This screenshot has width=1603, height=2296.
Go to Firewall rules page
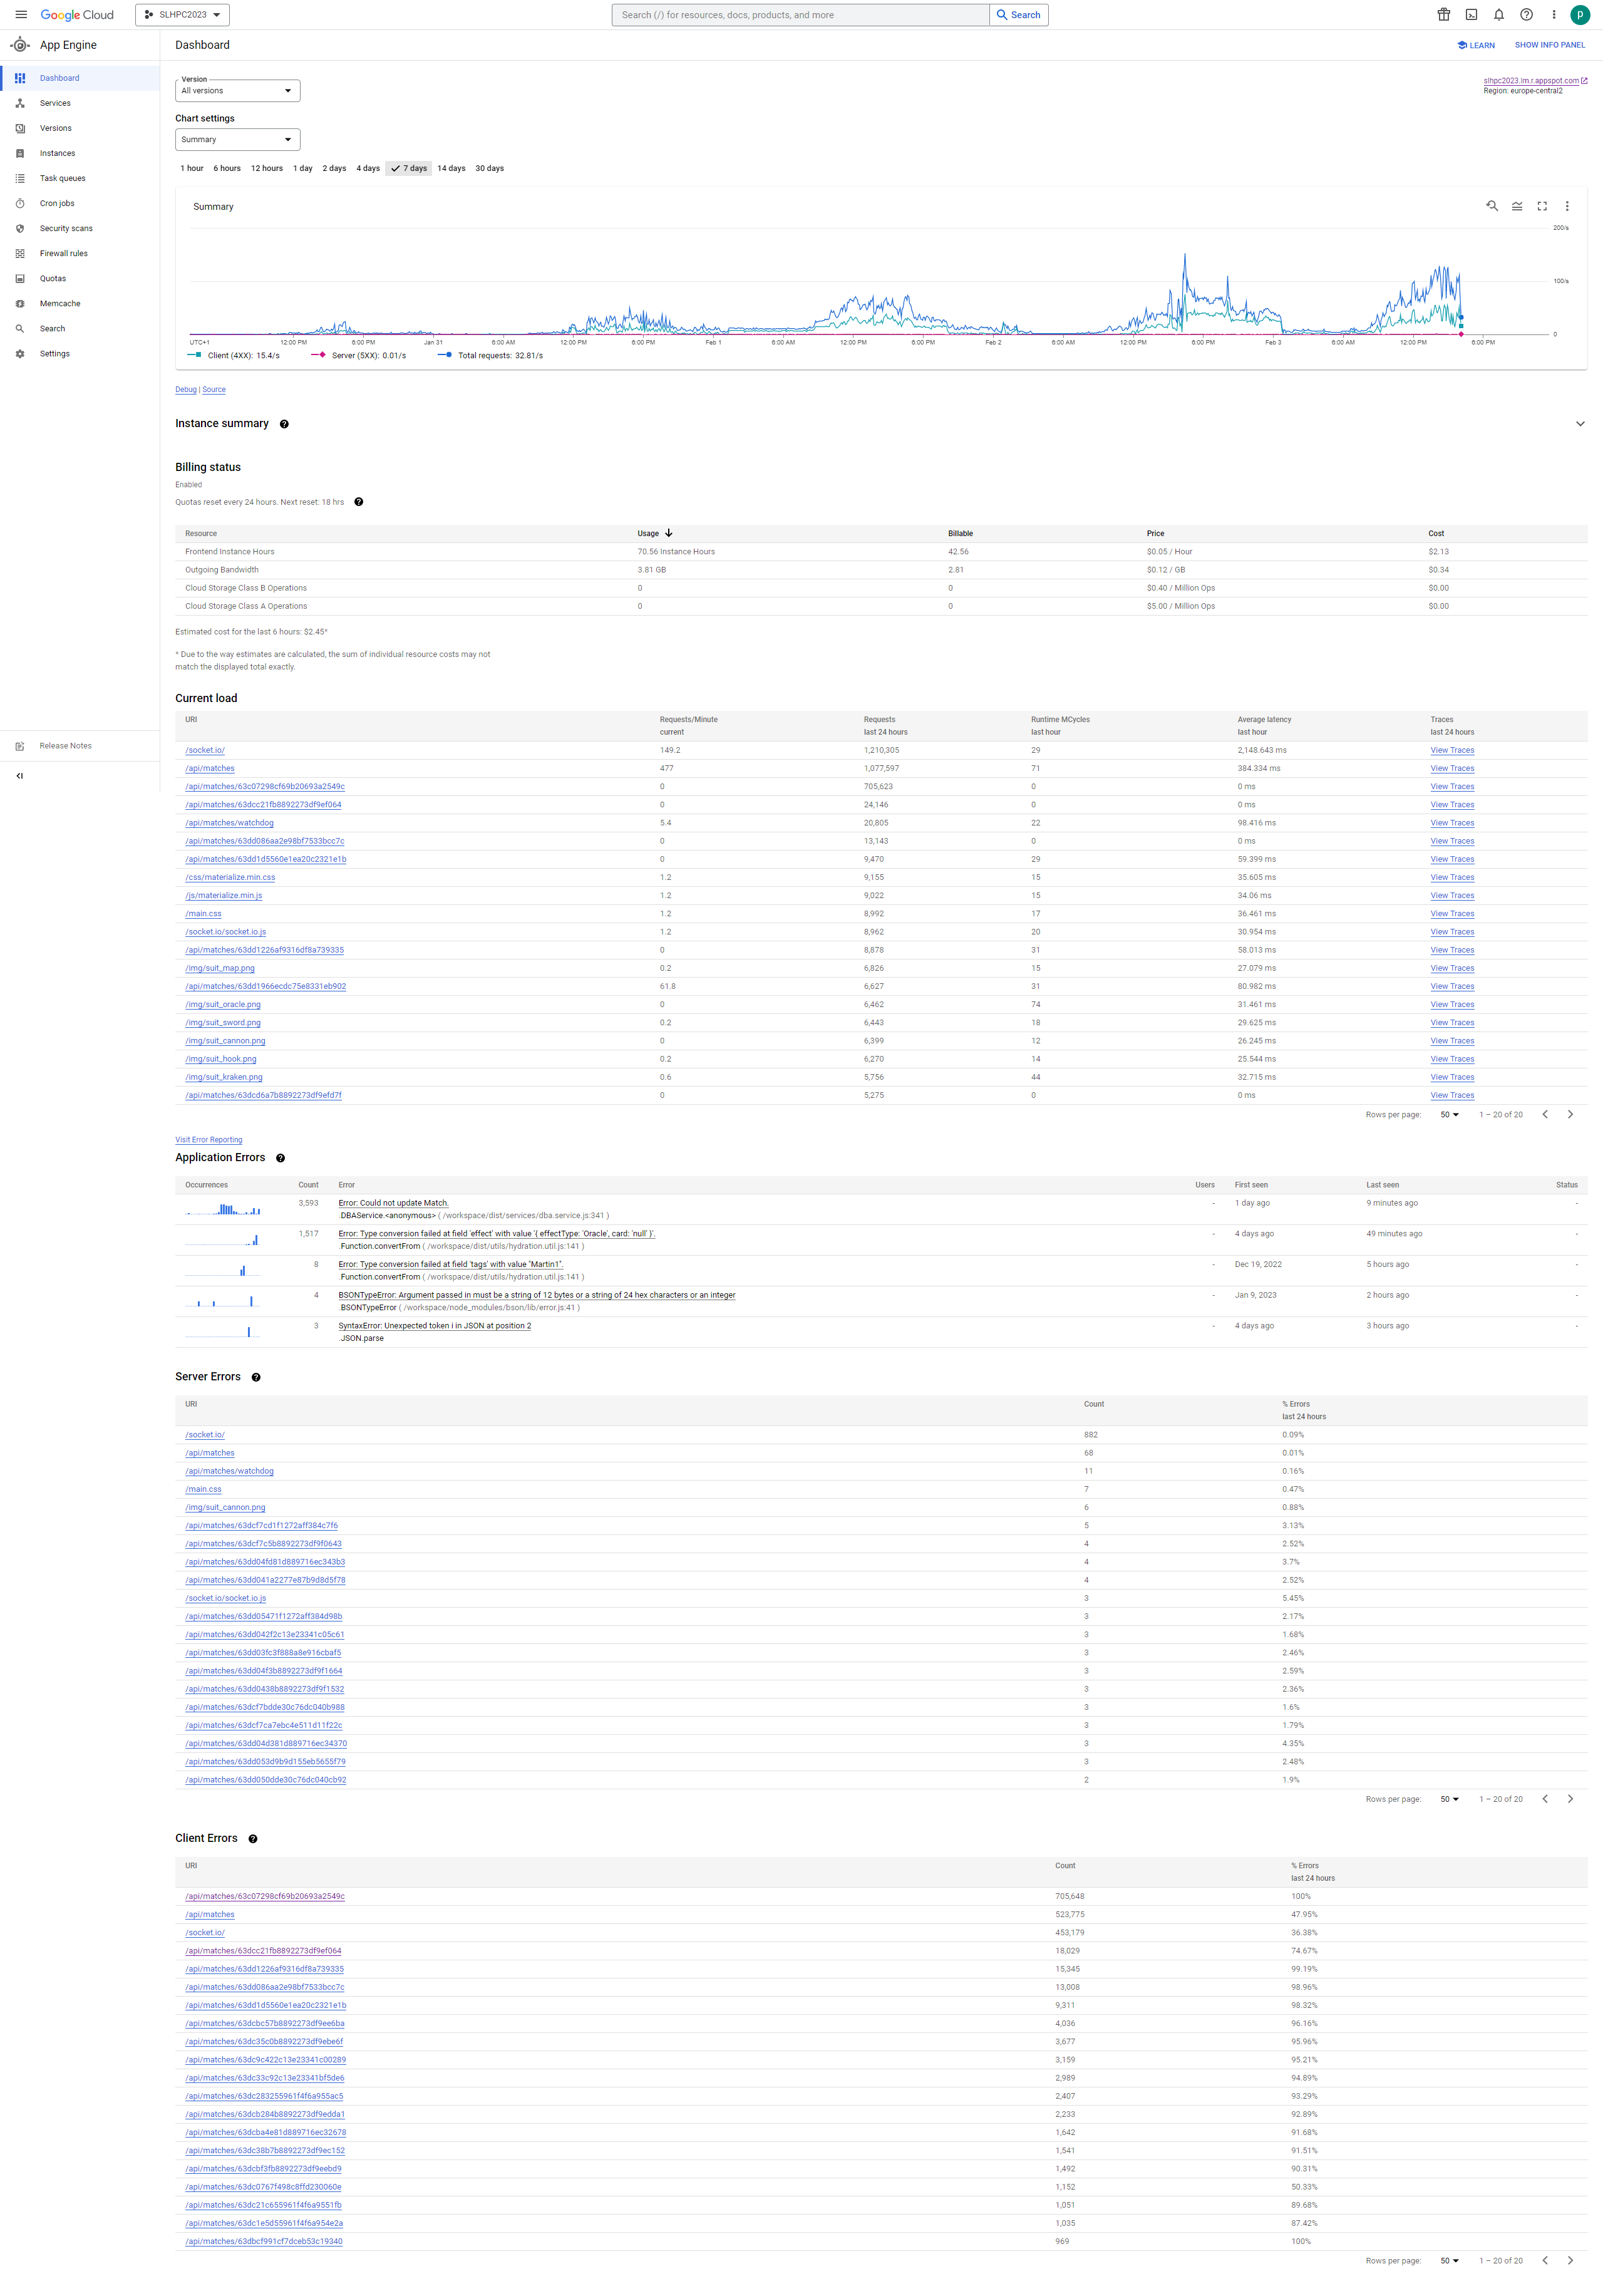[63, 253]
